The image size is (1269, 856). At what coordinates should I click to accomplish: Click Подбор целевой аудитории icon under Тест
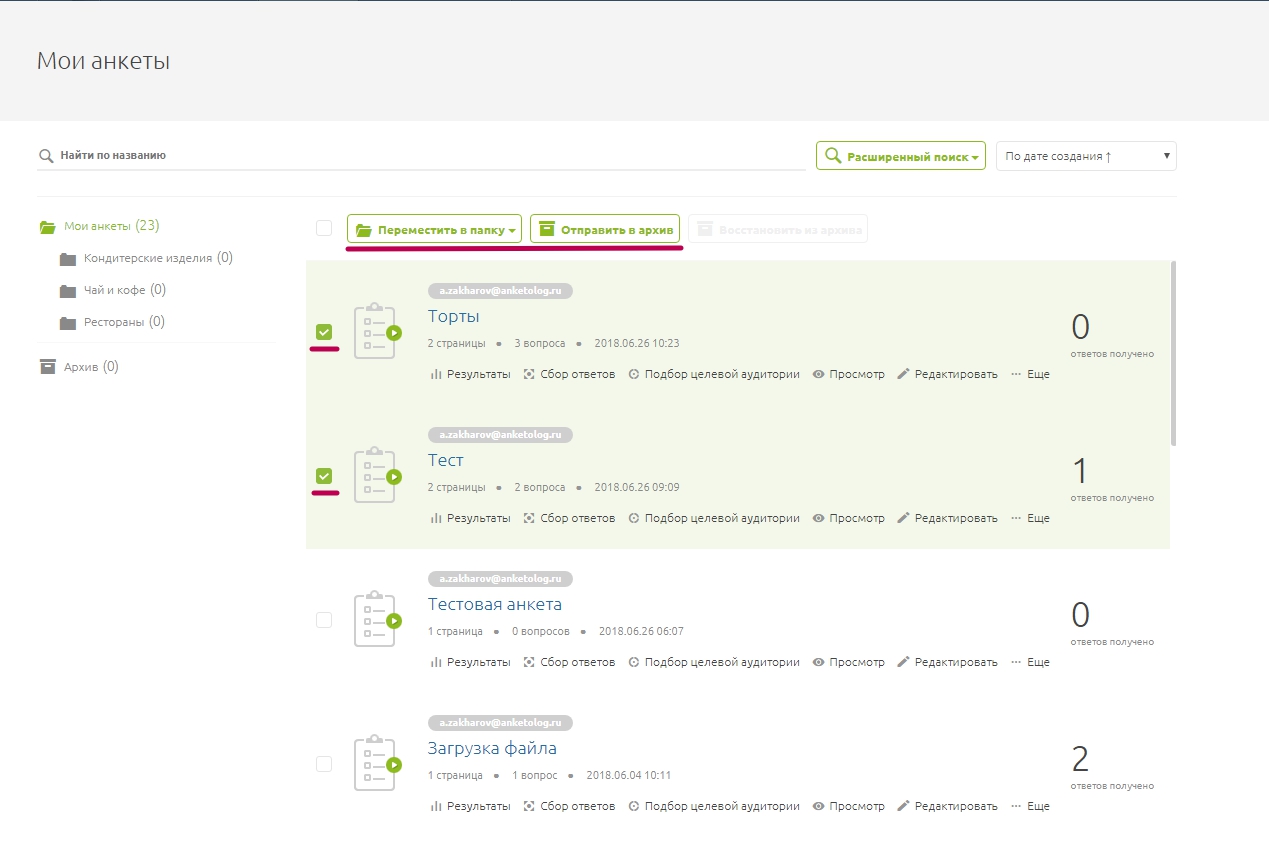634,518
